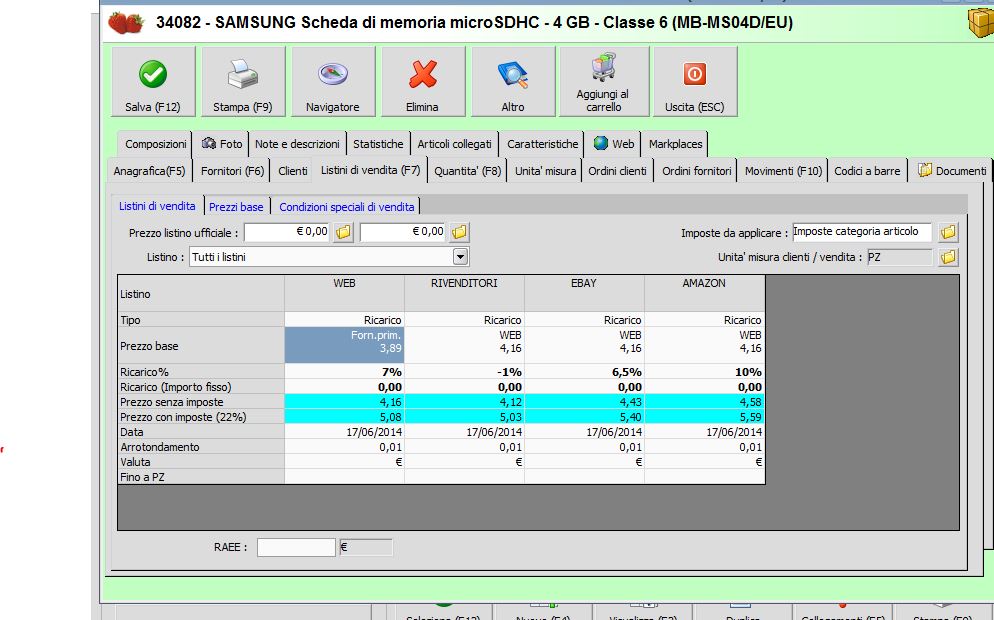The image size is (994, 620).
Task: Click the 4,12 price without tax cell
Action: pos(465,402)
